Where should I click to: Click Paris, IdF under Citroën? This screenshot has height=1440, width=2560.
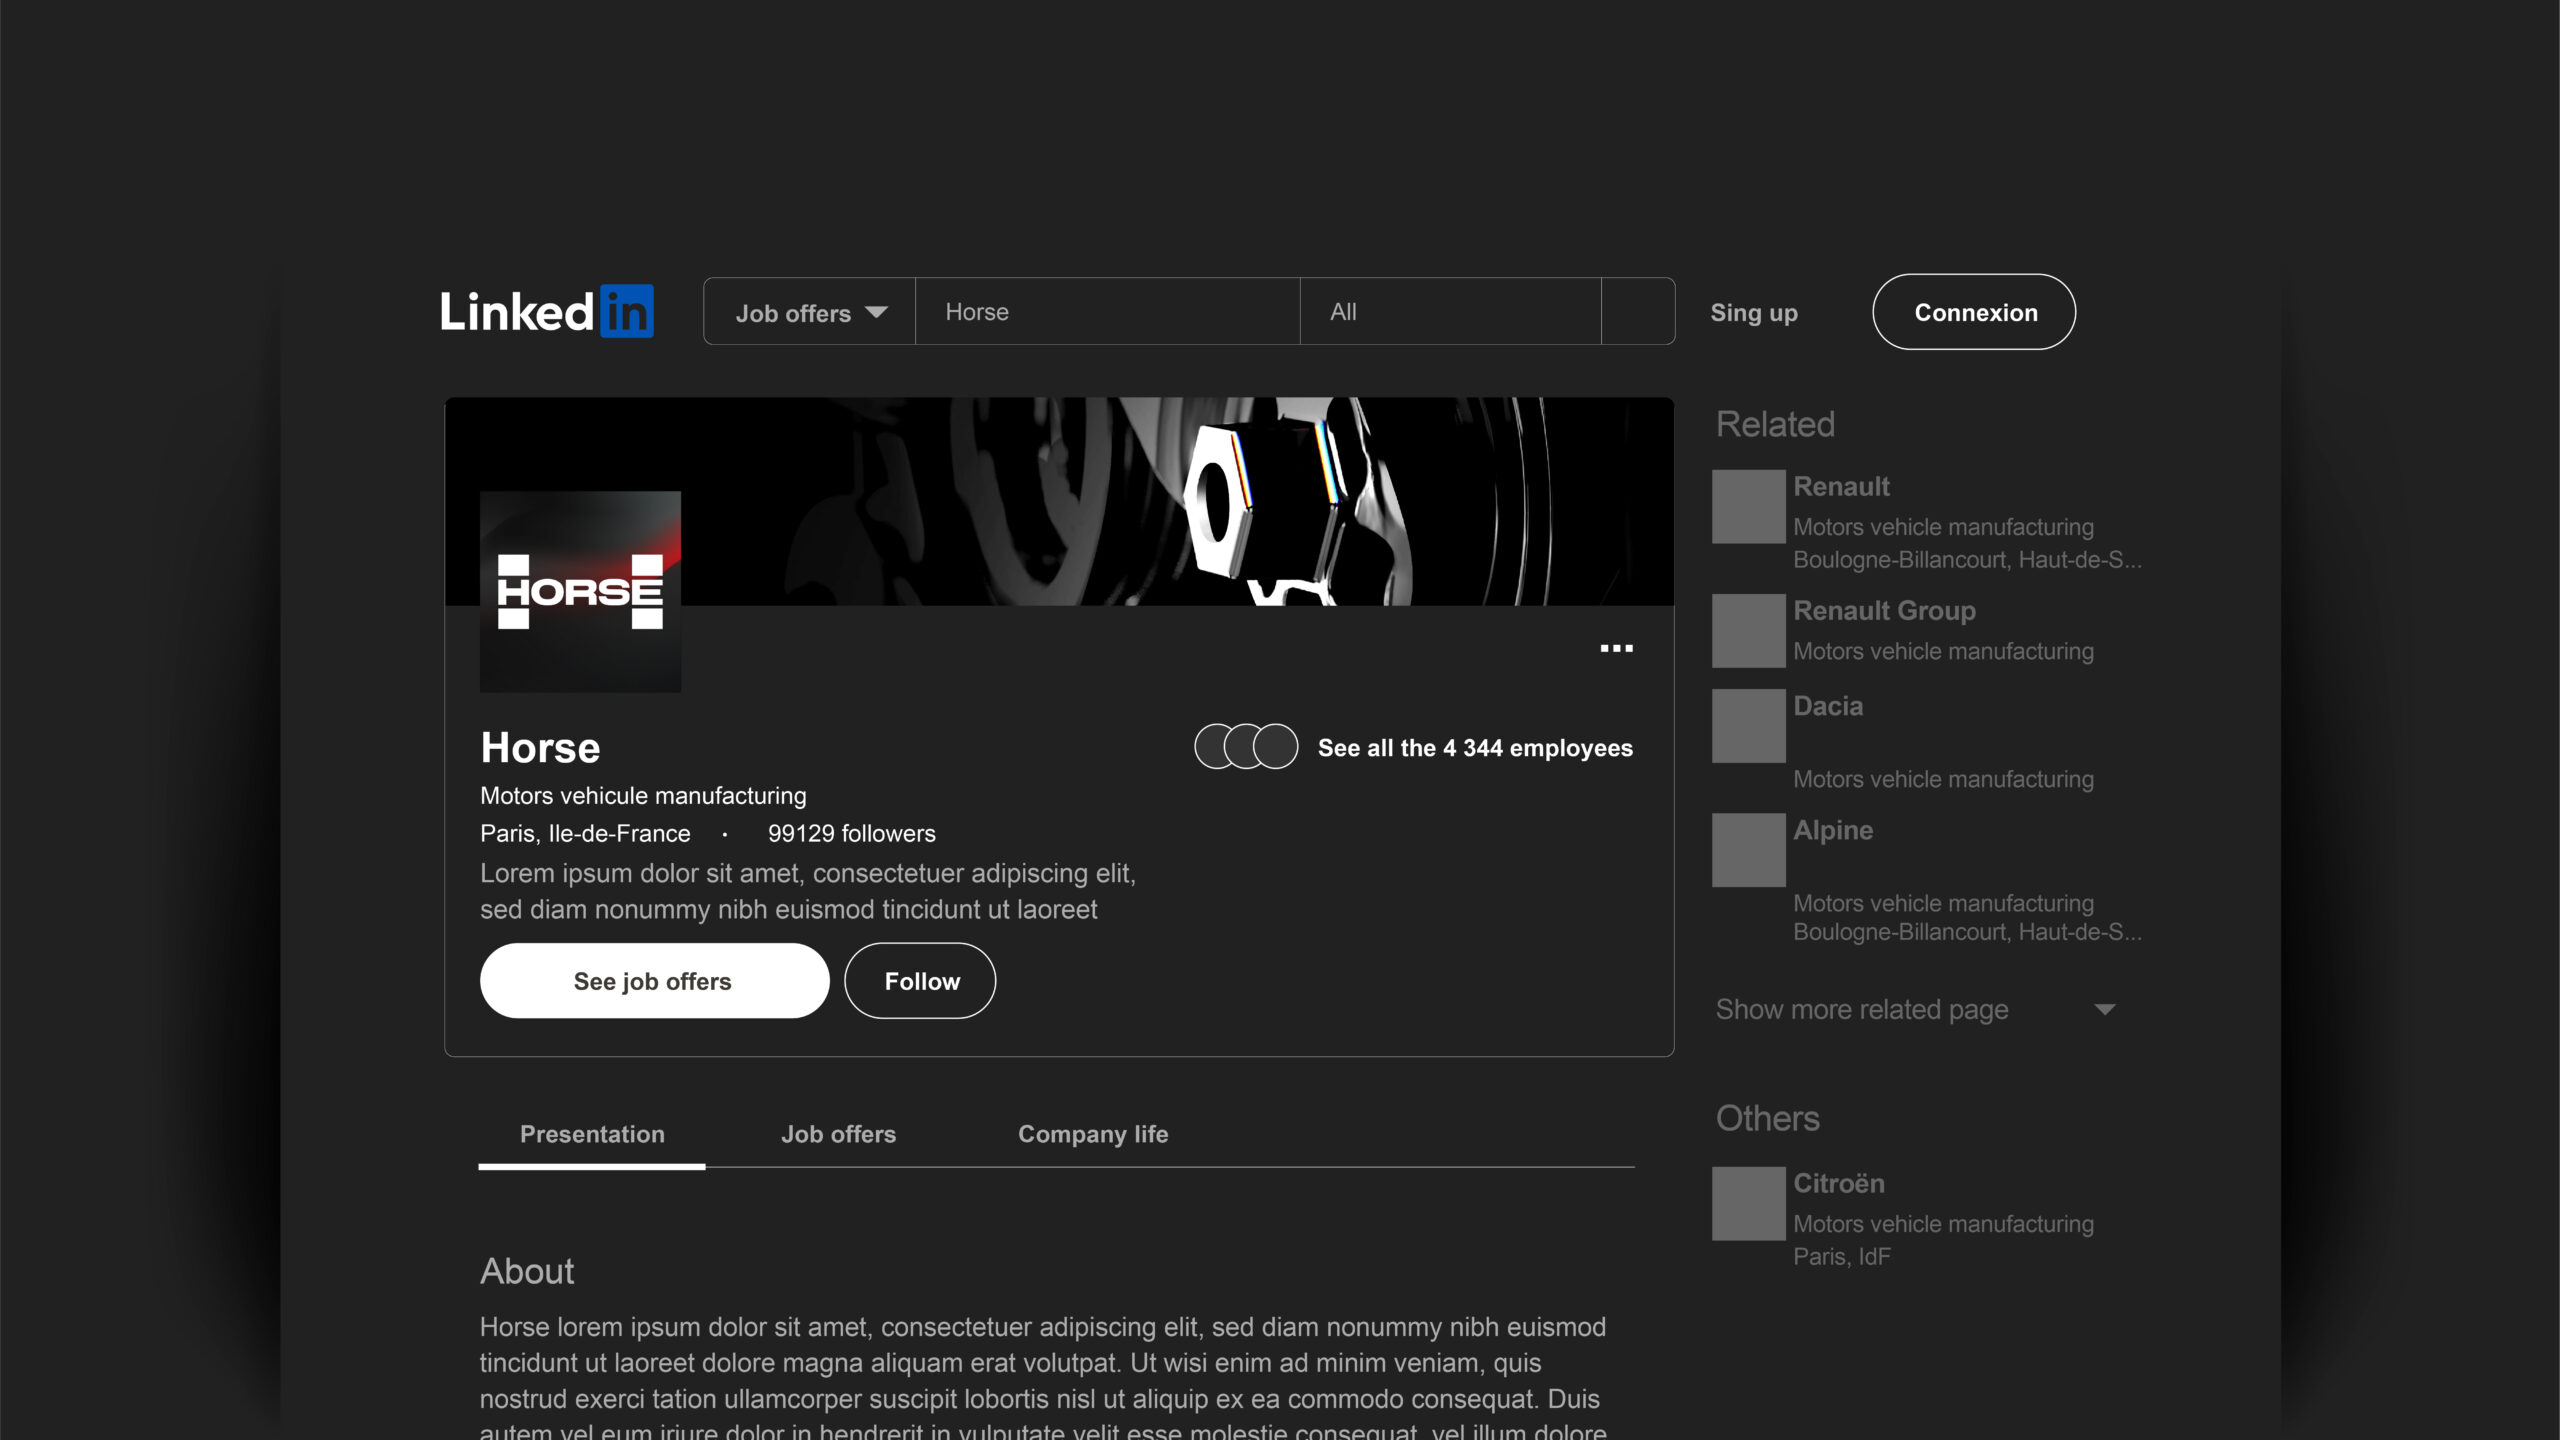[x=1842, y=1257]
